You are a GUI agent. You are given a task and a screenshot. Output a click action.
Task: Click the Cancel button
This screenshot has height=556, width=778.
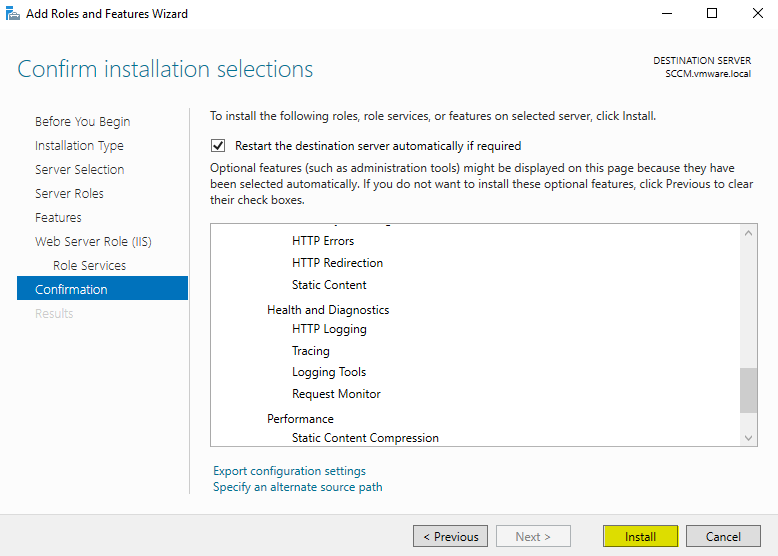(723, 536)
